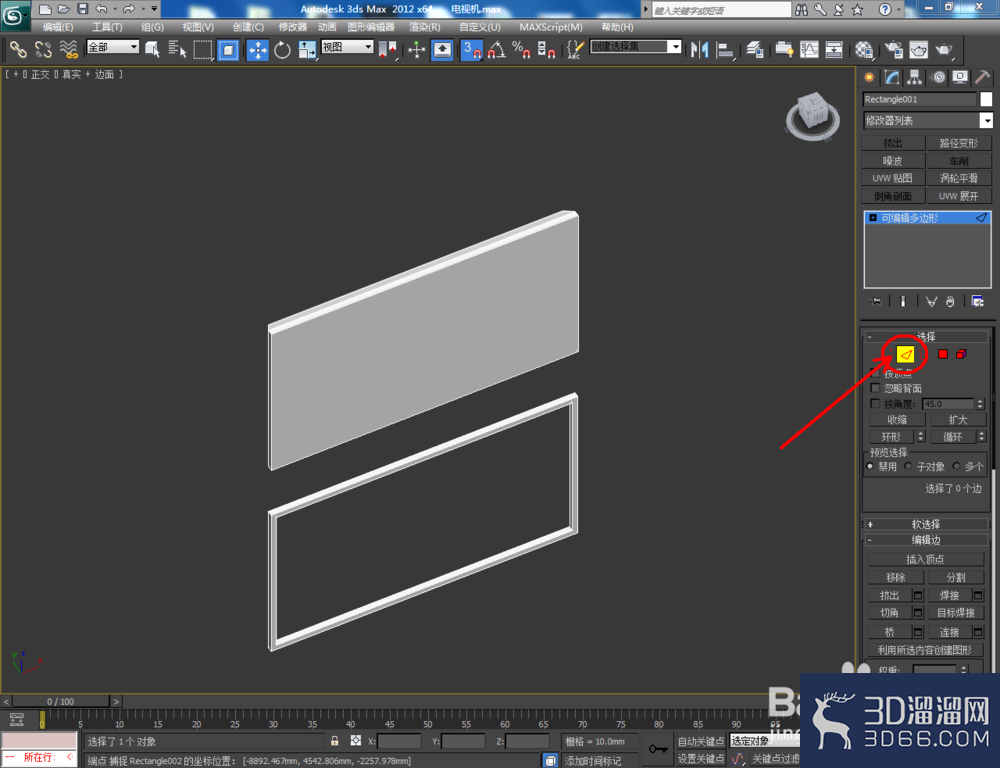Select the 禁用 preview radio button
The width and height of the screenshot is (1000, 768).
pyautogui.click(x=870, y=466)
